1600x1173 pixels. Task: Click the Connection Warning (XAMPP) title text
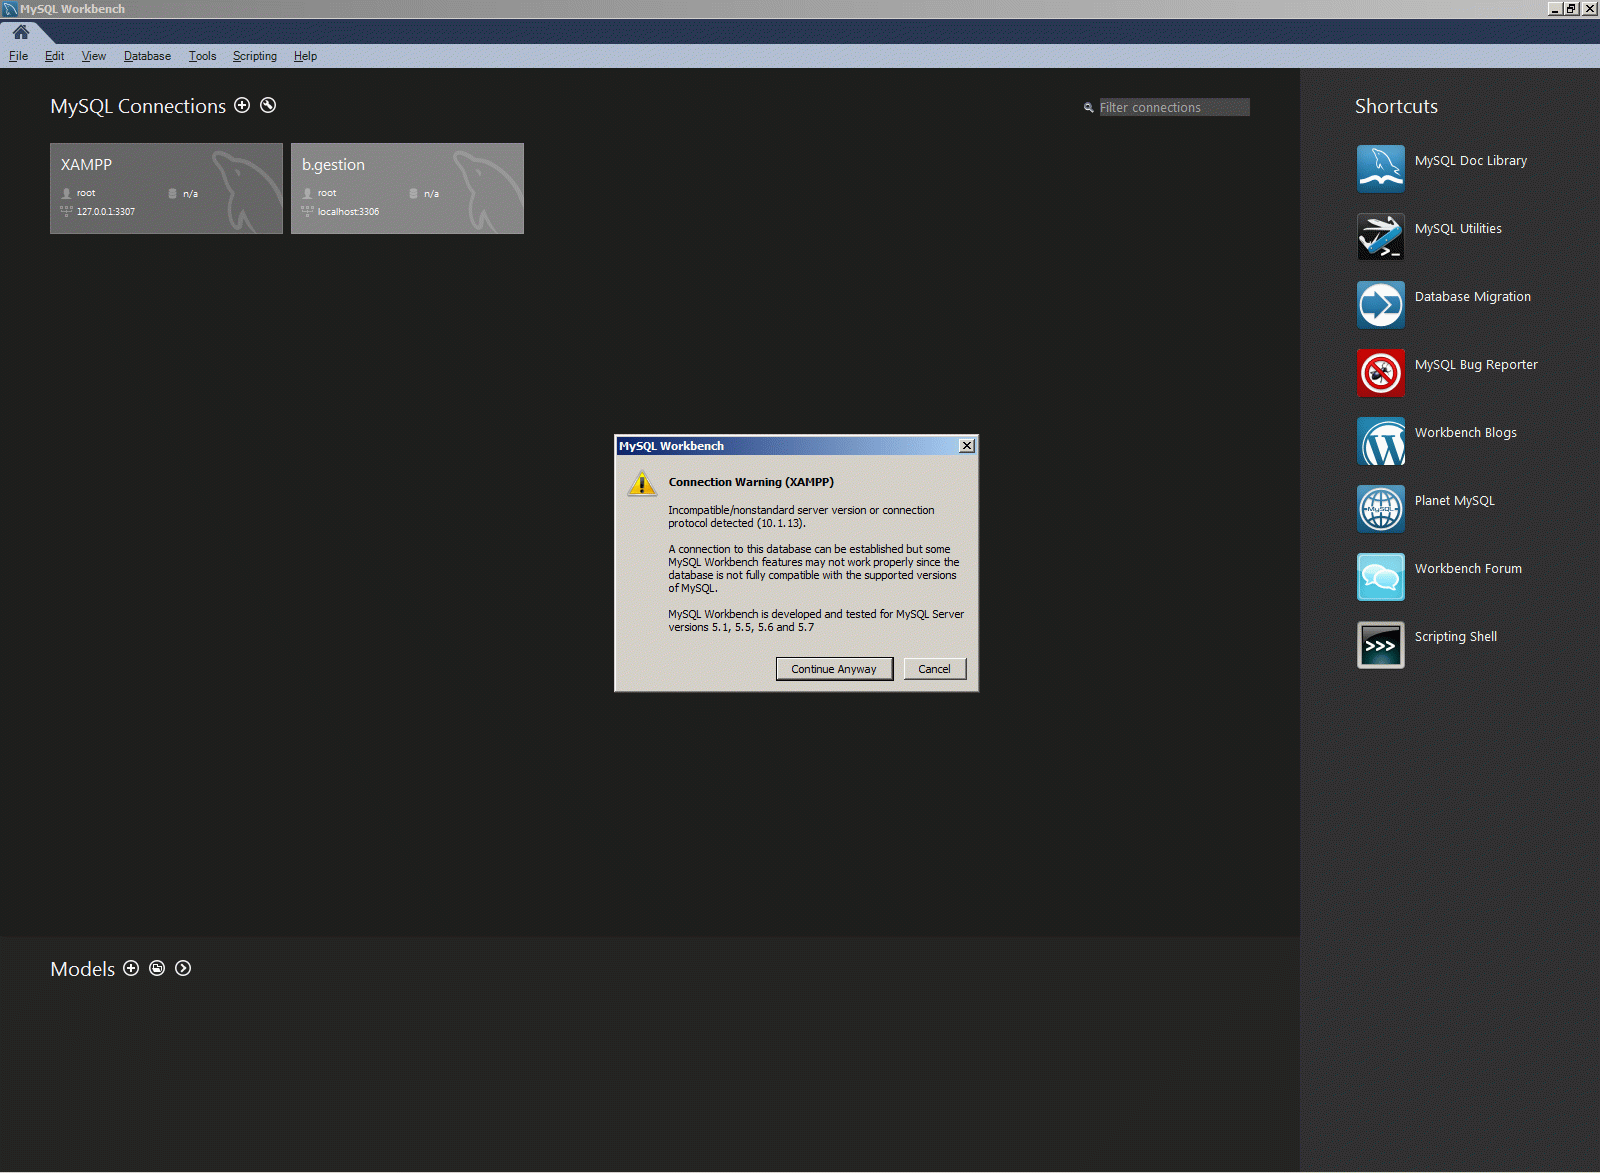(751, 482)
